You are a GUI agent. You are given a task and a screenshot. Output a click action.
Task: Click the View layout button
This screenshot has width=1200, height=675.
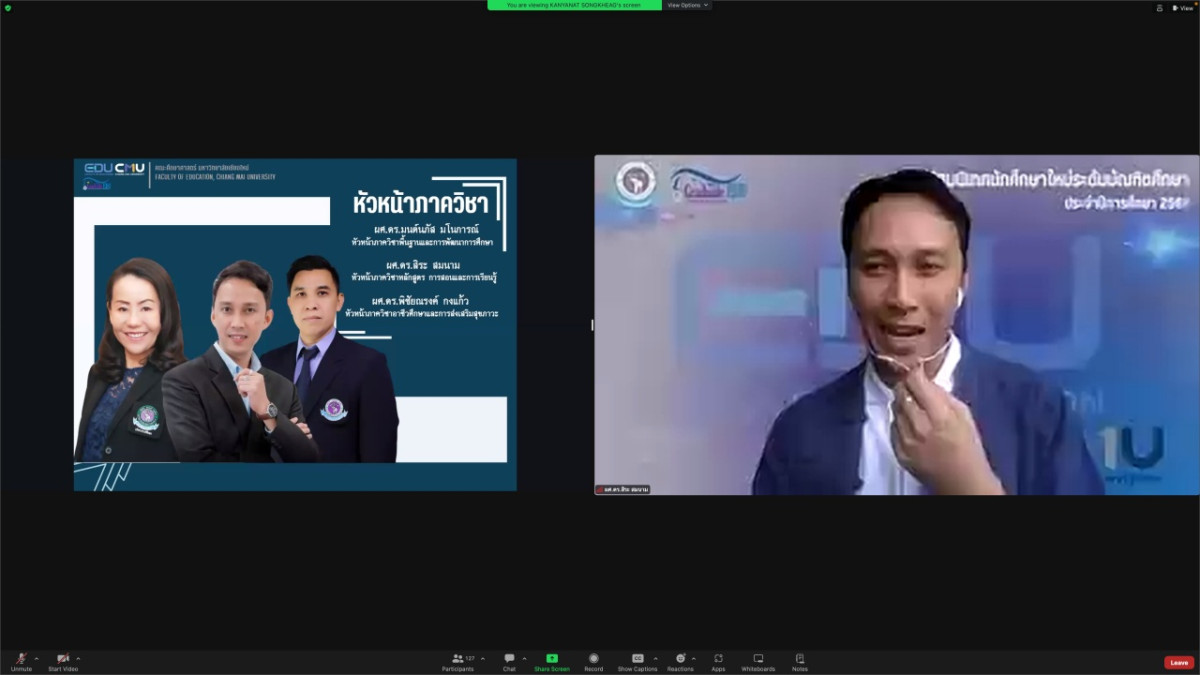tap(1182, 7)
